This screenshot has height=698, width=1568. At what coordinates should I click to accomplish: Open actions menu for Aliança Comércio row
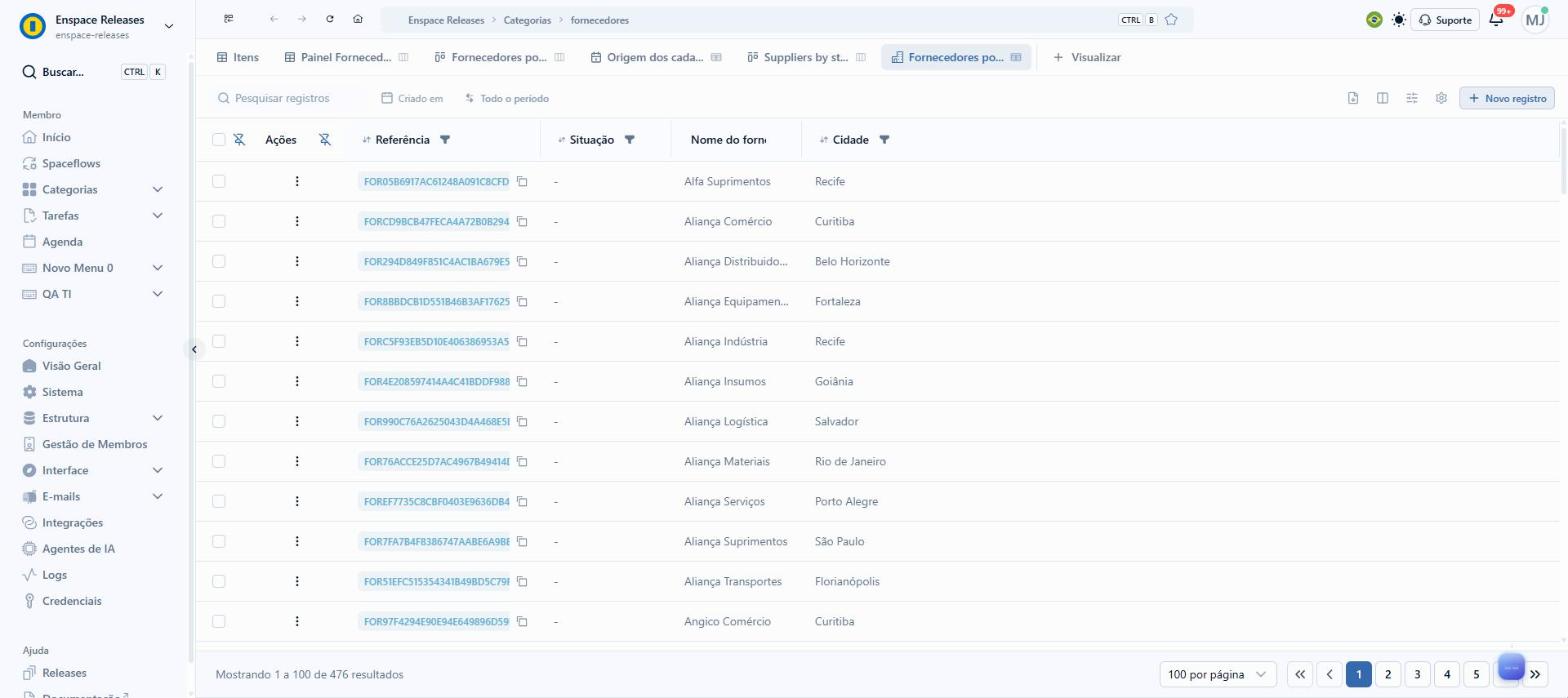click(297, 221)
